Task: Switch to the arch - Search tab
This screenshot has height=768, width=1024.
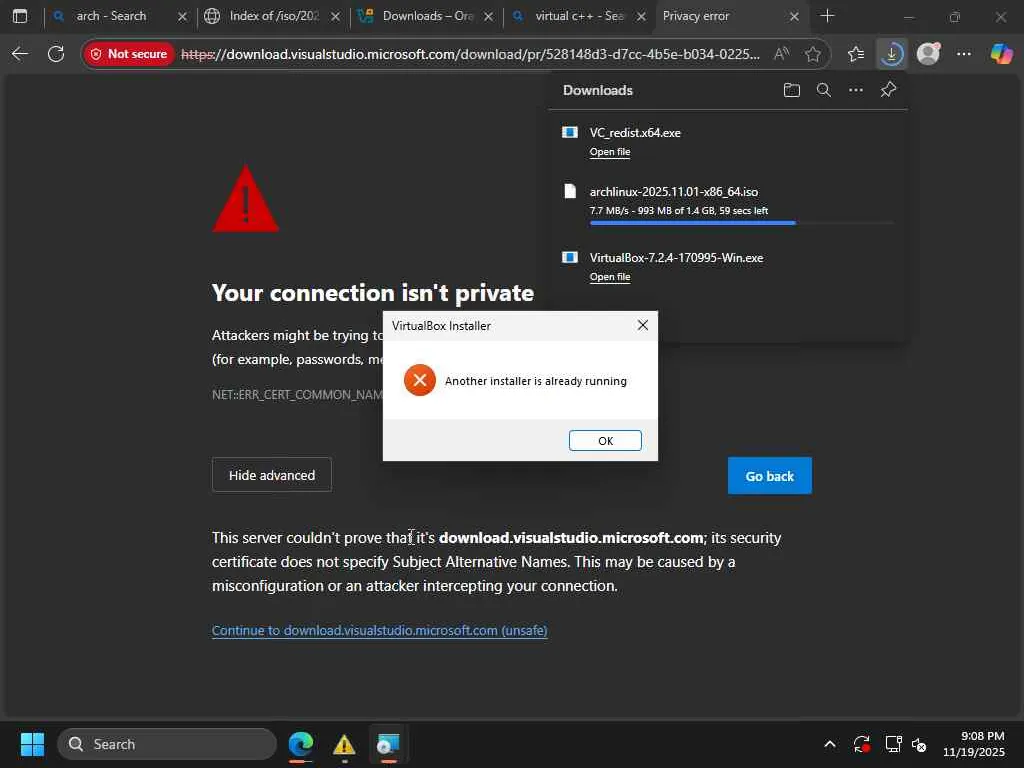Action: click(x=111, y=16)
